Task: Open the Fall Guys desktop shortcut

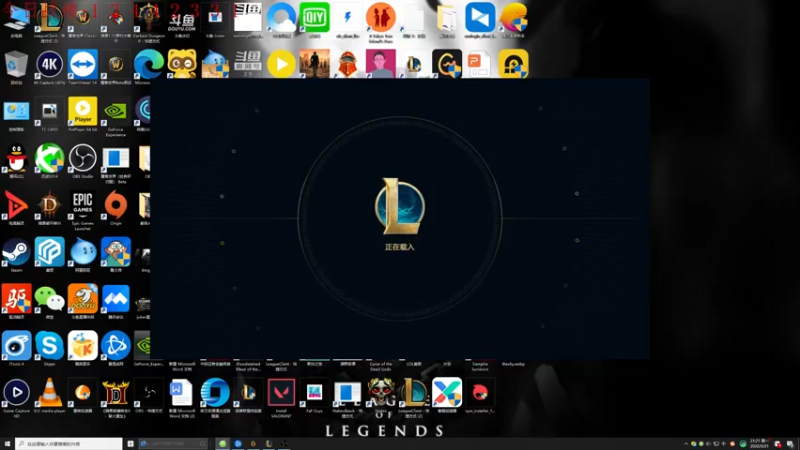Action: [x=314, y=393]
